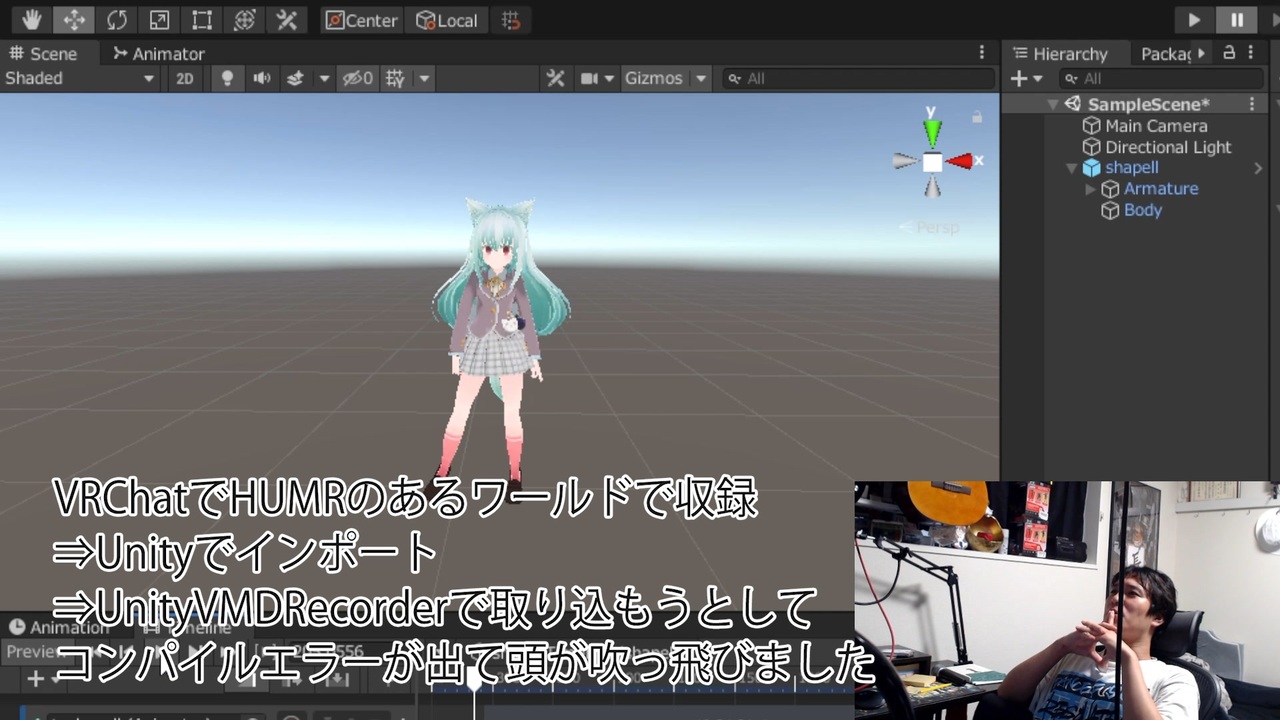
Task: Switch to the Packages tab
Action: pos(1167,54)
